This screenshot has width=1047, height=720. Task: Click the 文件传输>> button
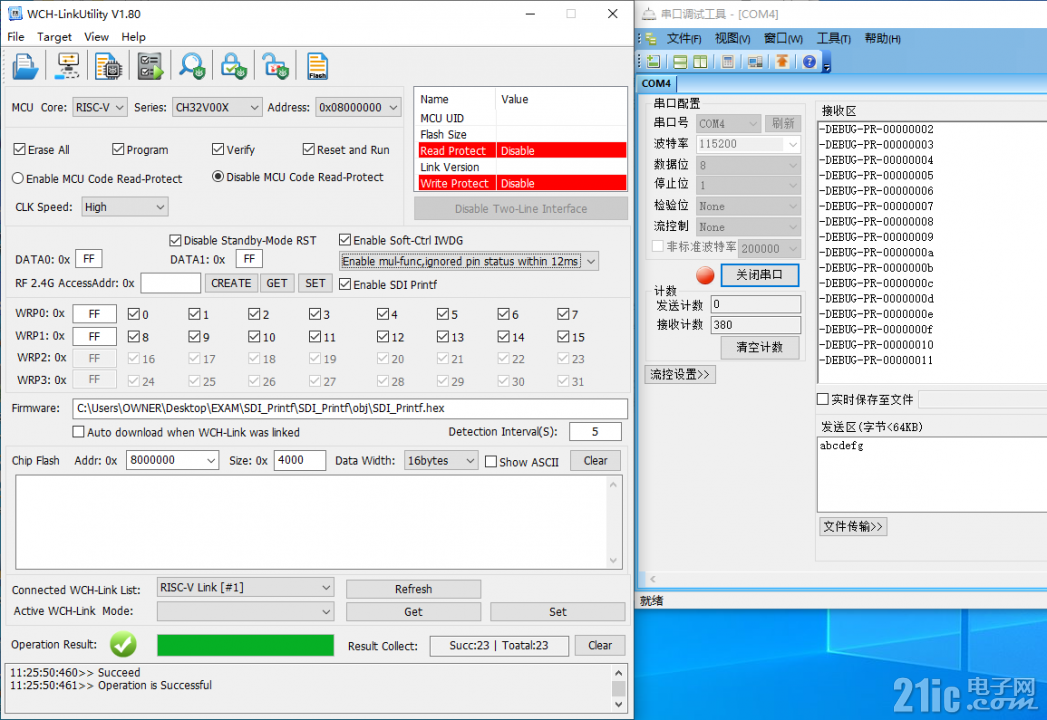click(x=853, y=526)
